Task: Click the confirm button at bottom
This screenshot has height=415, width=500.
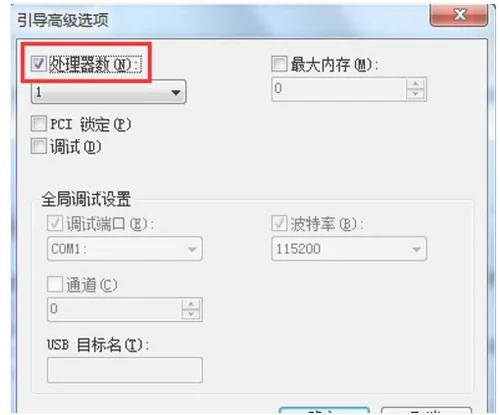Action: pyautogui.click(x=324, y=410)
